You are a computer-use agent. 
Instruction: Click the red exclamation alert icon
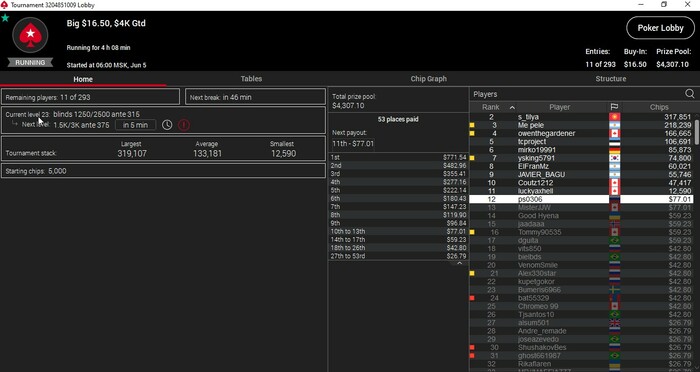(x=183, y=125)
